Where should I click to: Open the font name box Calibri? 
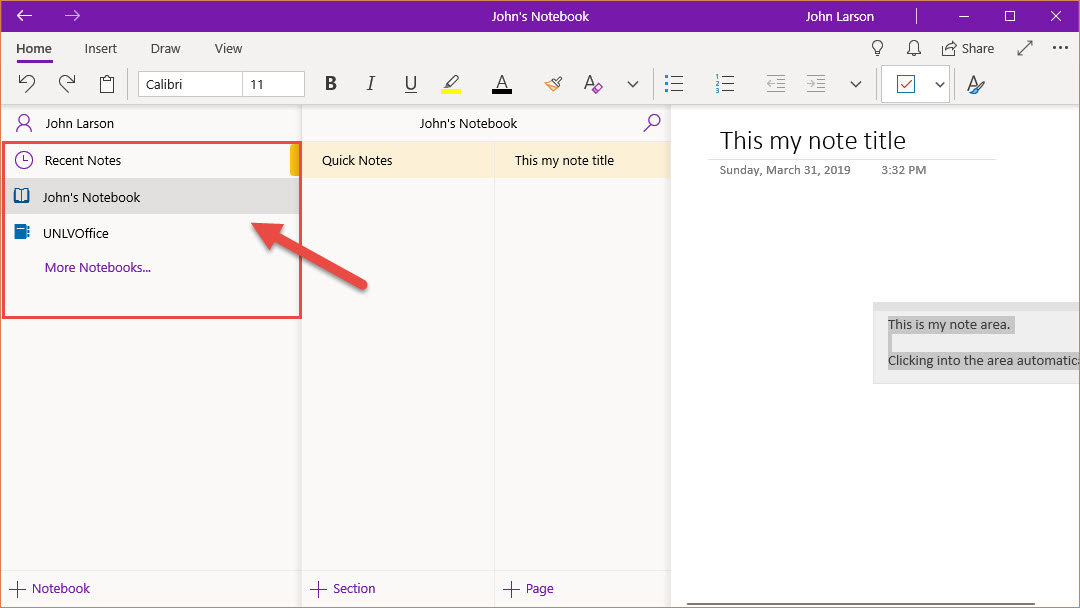190,84
